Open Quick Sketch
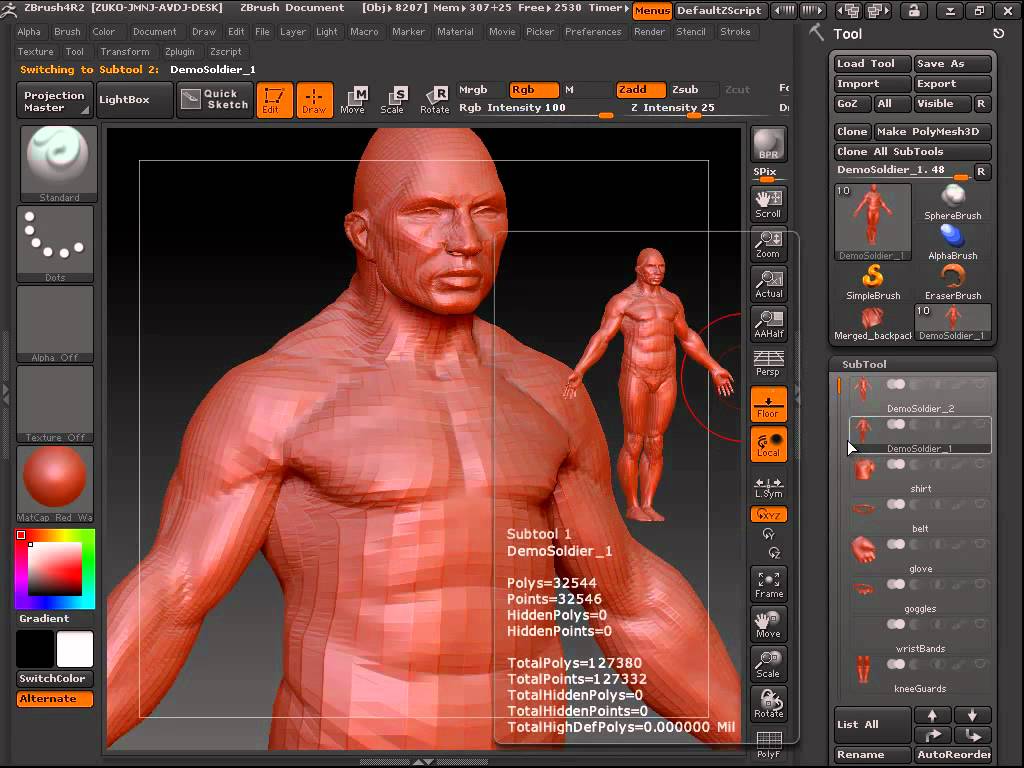 click(x=214, y=99)
